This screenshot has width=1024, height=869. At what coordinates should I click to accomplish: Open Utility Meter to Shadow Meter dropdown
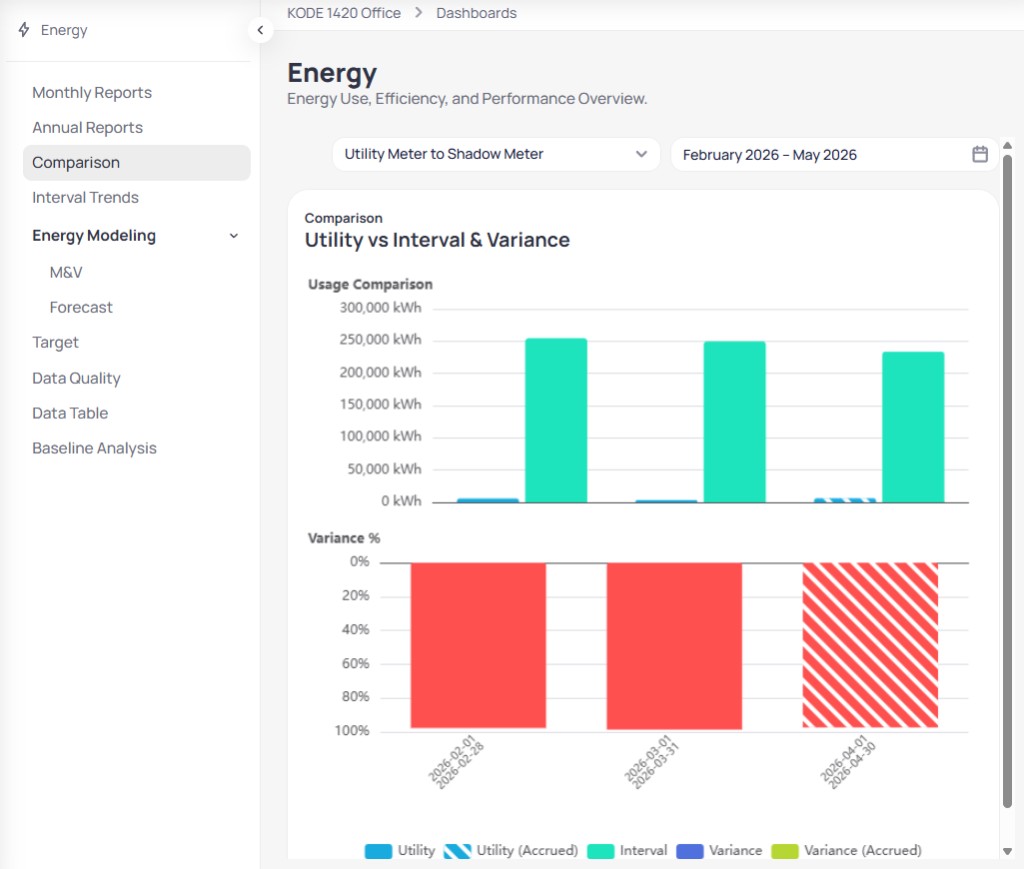click(x=496, y=155)
